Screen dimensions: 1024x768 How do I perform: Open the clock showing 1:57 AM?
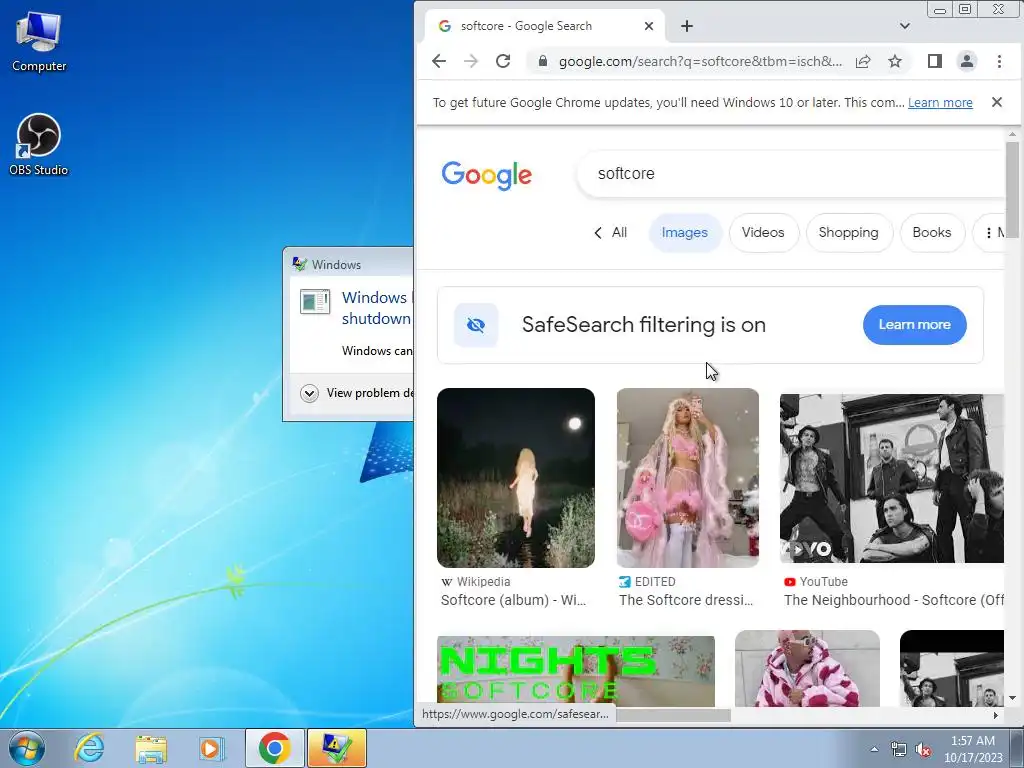tap(973, 749)
